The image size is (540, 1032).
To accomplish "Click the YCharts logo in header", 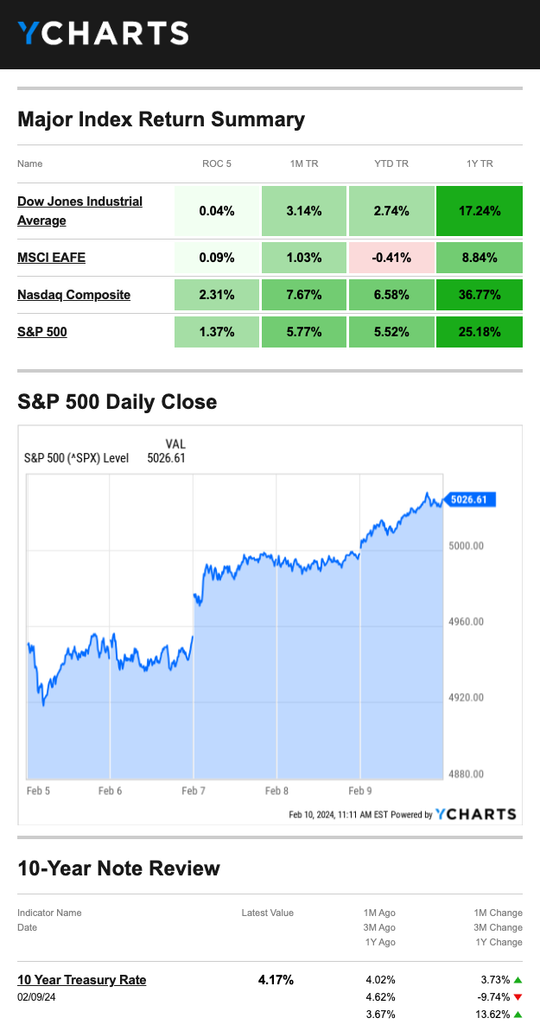I will click(103, 33).
